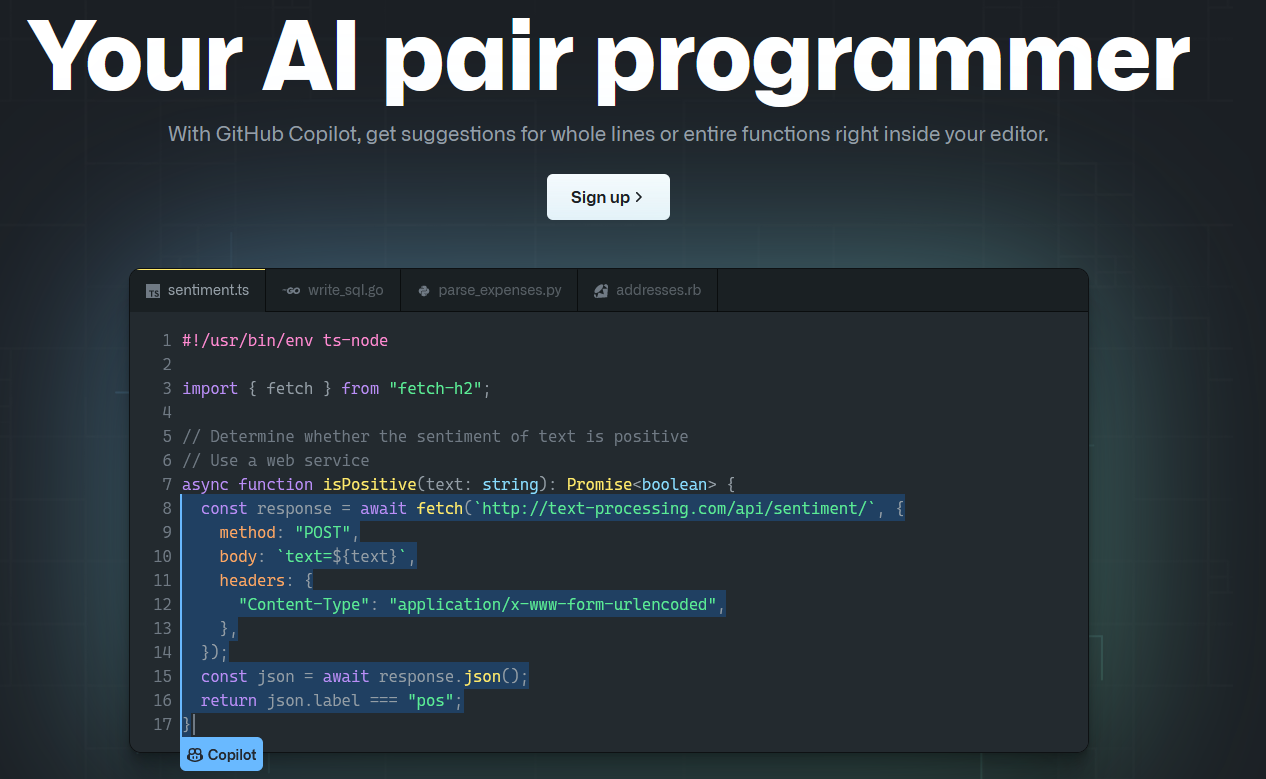Click the "const json = await response.json()" line
The height and width of the screenshot is (779, 1266).
(364, 676)
